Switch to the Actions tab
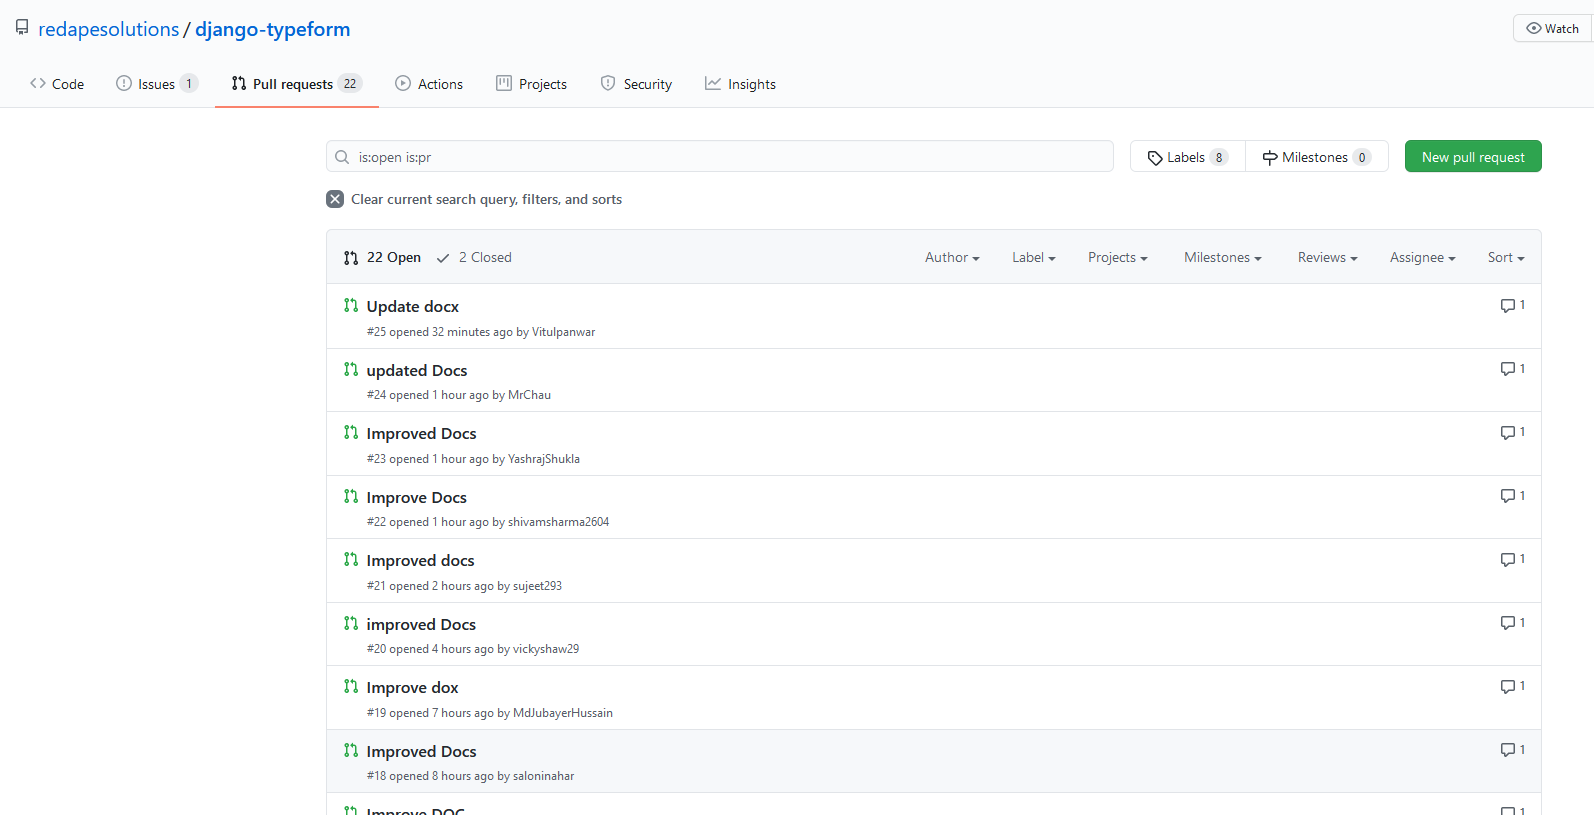1594x815 pixels. 429,84
